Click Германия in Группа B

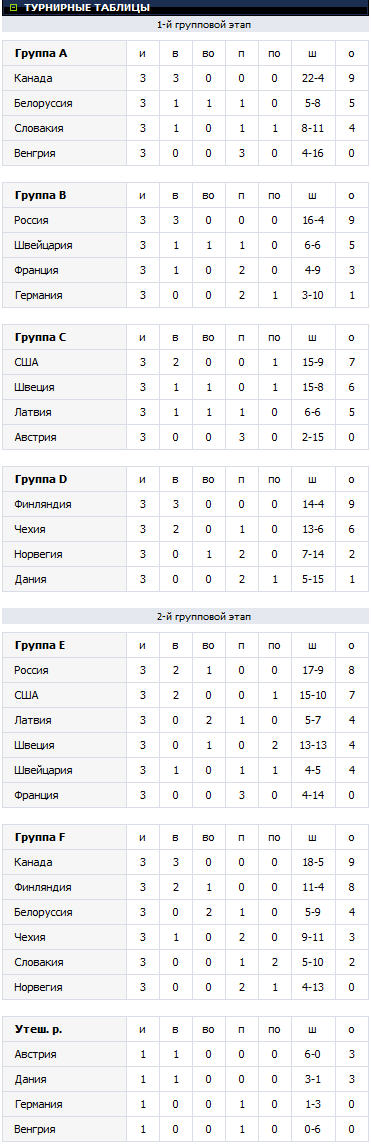coord(38,295)
